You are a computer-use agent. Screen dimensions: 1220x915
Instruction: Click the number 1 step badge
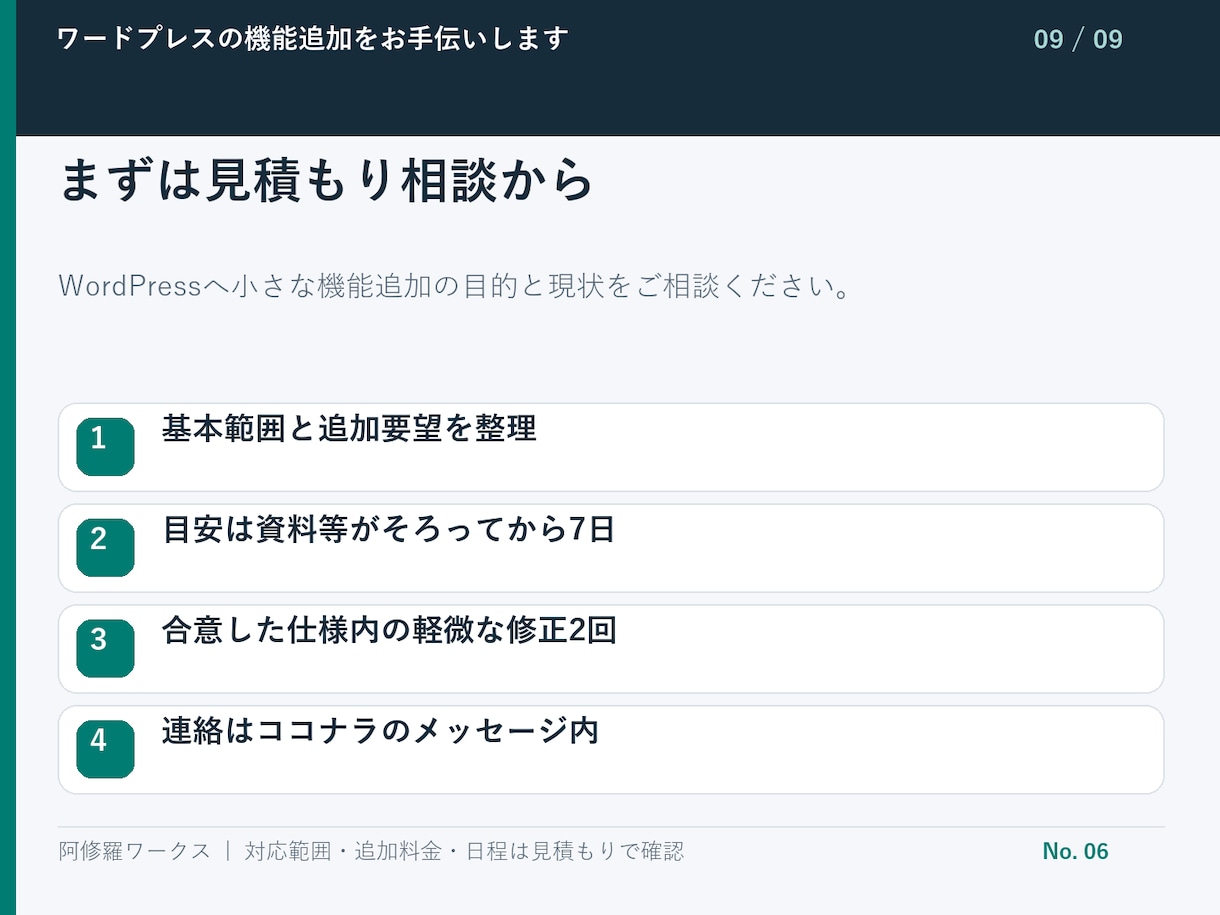pos(105,447)
